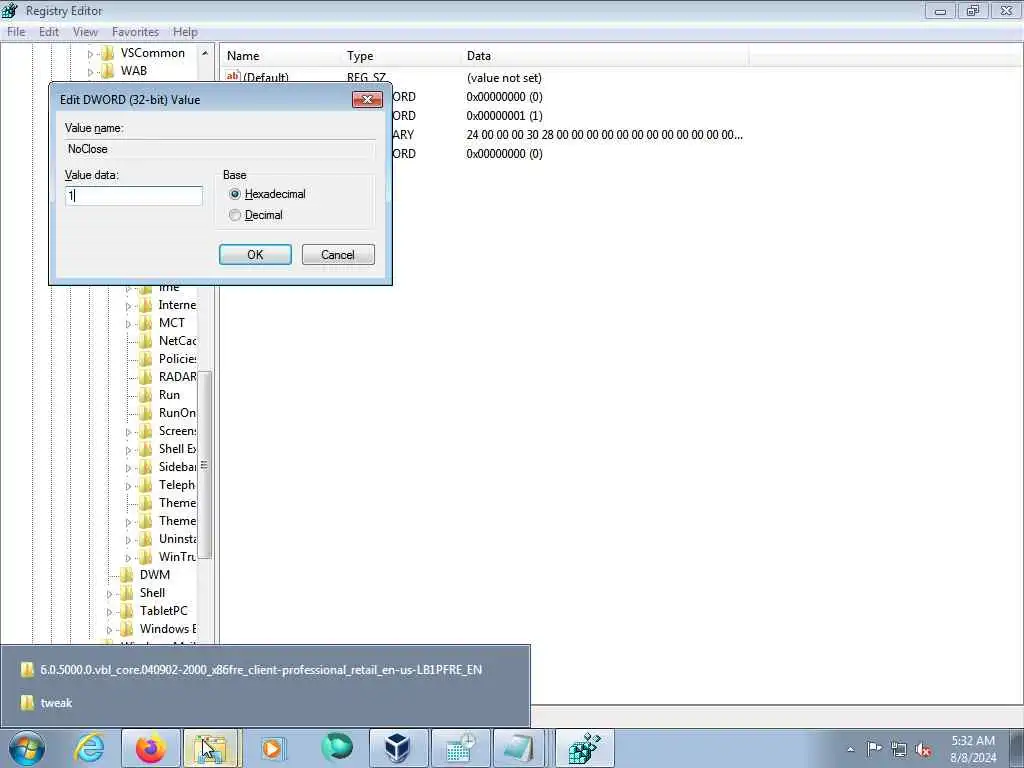This screenshot has height=768, width=1024.
Task: Click the tree pane vertical scrollbar thumb
Action: pyautogui.click(x=204, y=465)
